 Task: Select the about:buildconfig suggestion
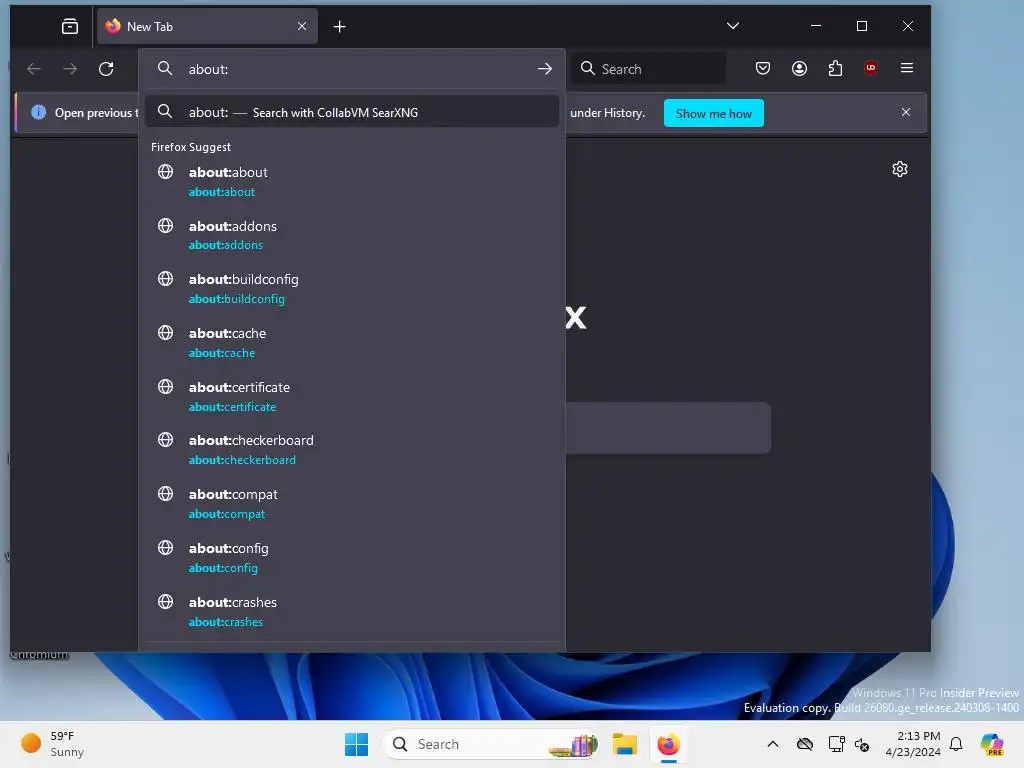(x=353, y=289)
